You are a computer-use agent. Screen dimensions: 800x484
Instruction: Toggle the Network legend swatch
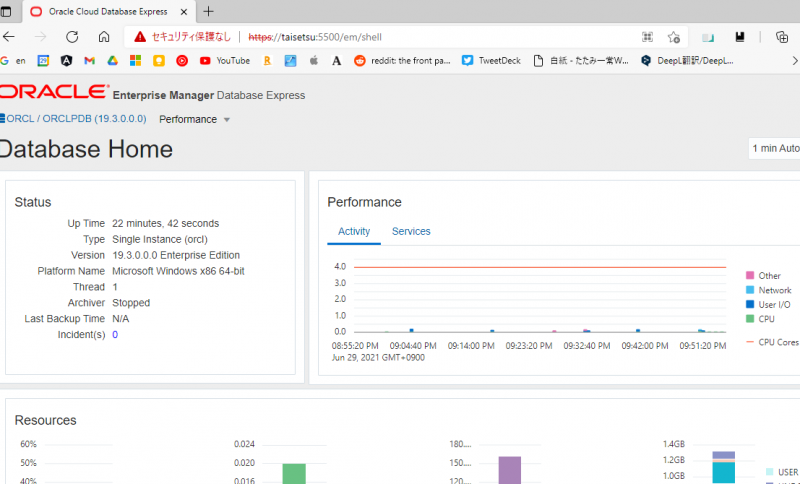click(749, 290)
